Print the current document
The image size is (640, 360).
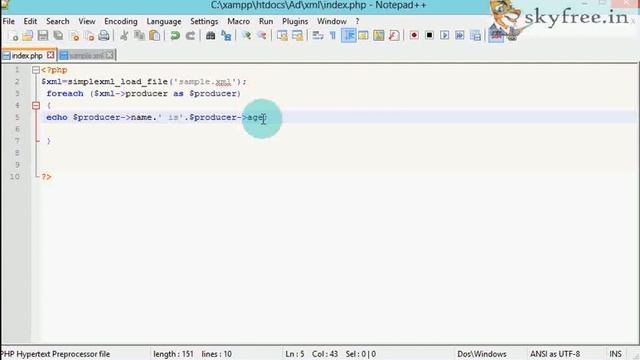click(104, 36)
